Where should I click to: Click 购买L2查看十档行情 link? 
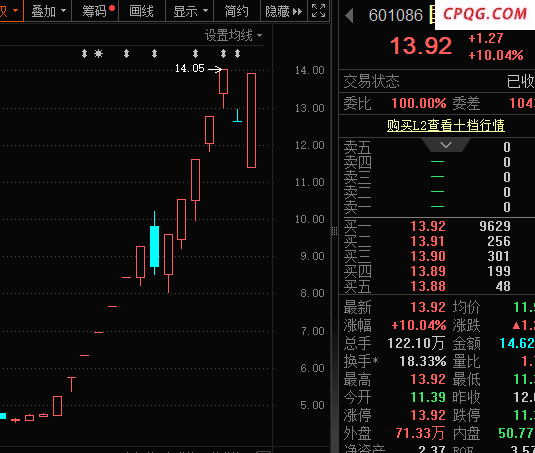(446, 125)
